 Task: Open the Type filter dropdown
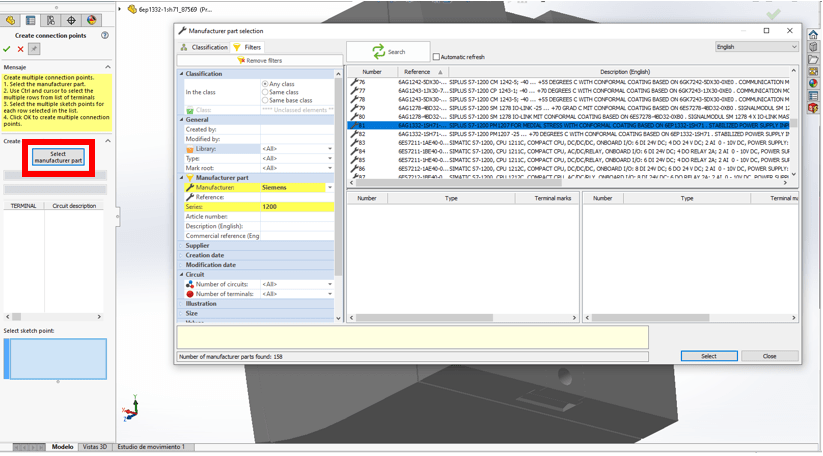(x=330, y=158)
